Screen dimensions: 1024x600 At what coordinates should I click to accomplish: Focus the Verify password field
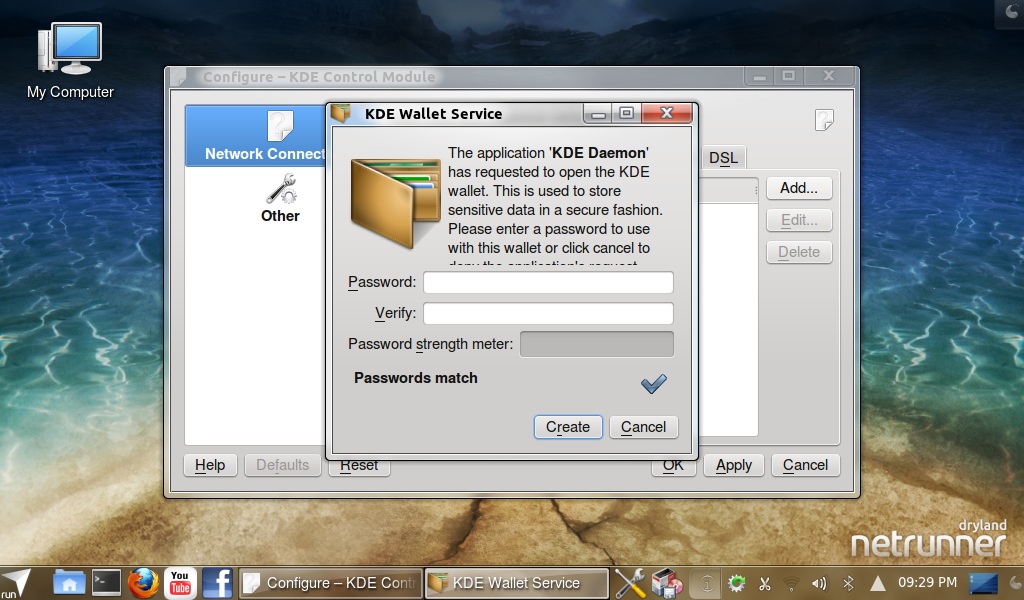548,313
